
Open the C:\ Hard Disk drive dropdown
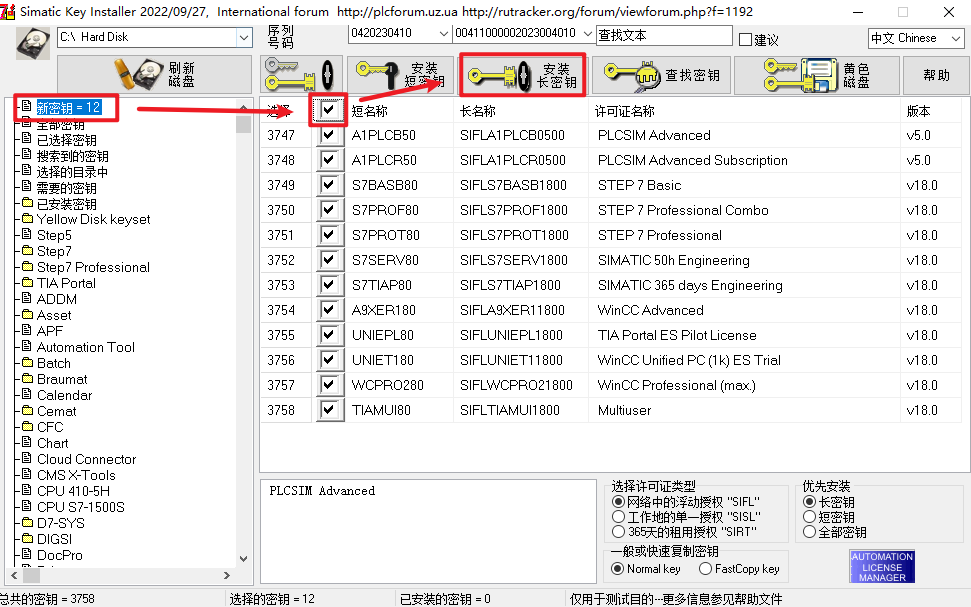pyautogui.click(x=244, y=37)
